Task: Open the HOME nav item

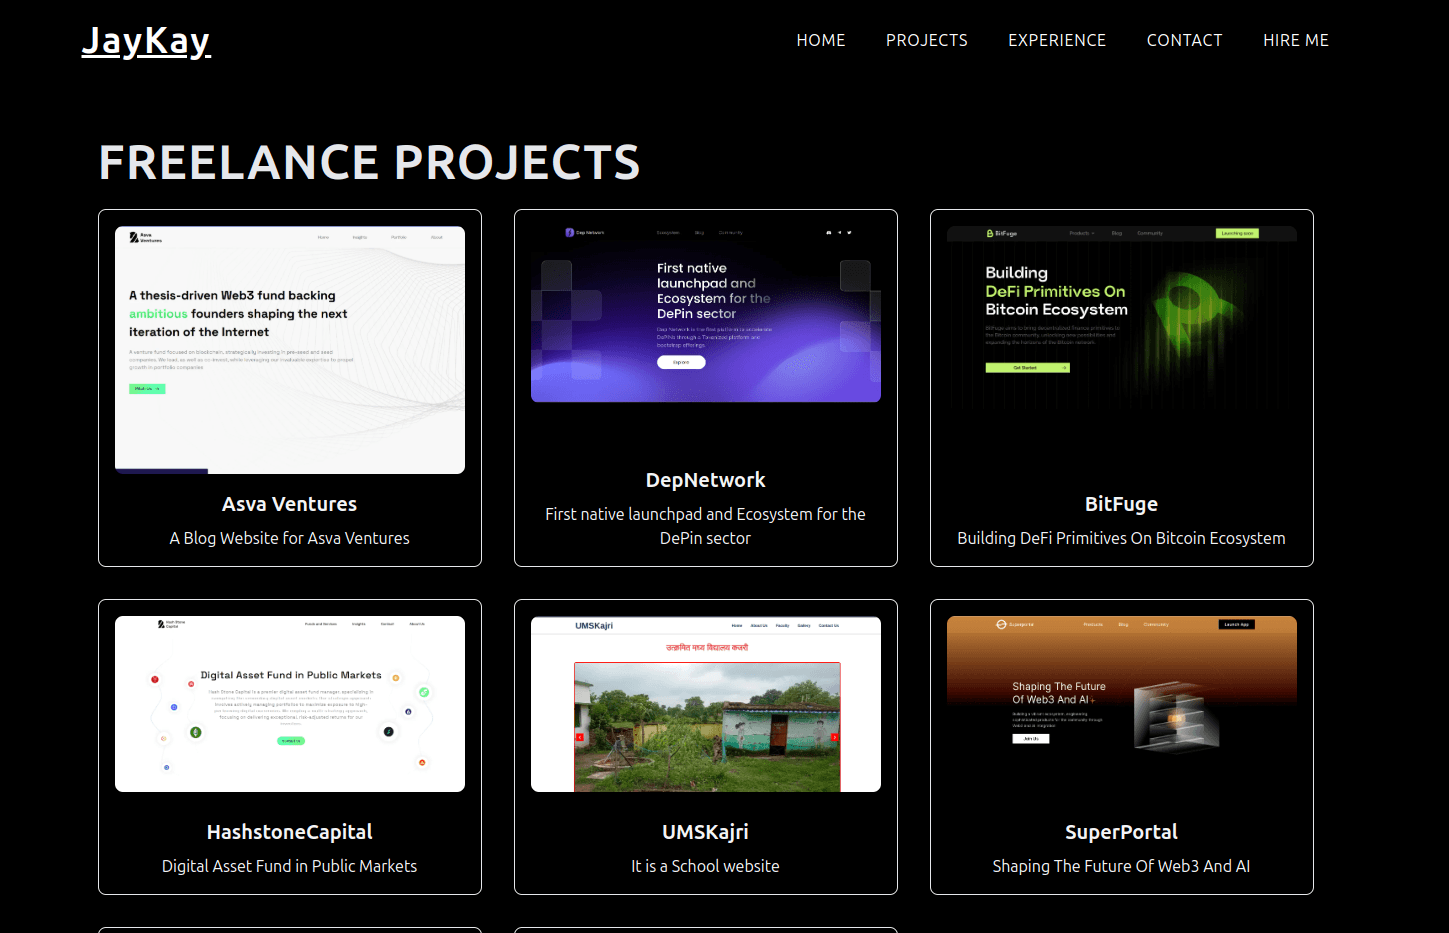Action: (821, 40)
